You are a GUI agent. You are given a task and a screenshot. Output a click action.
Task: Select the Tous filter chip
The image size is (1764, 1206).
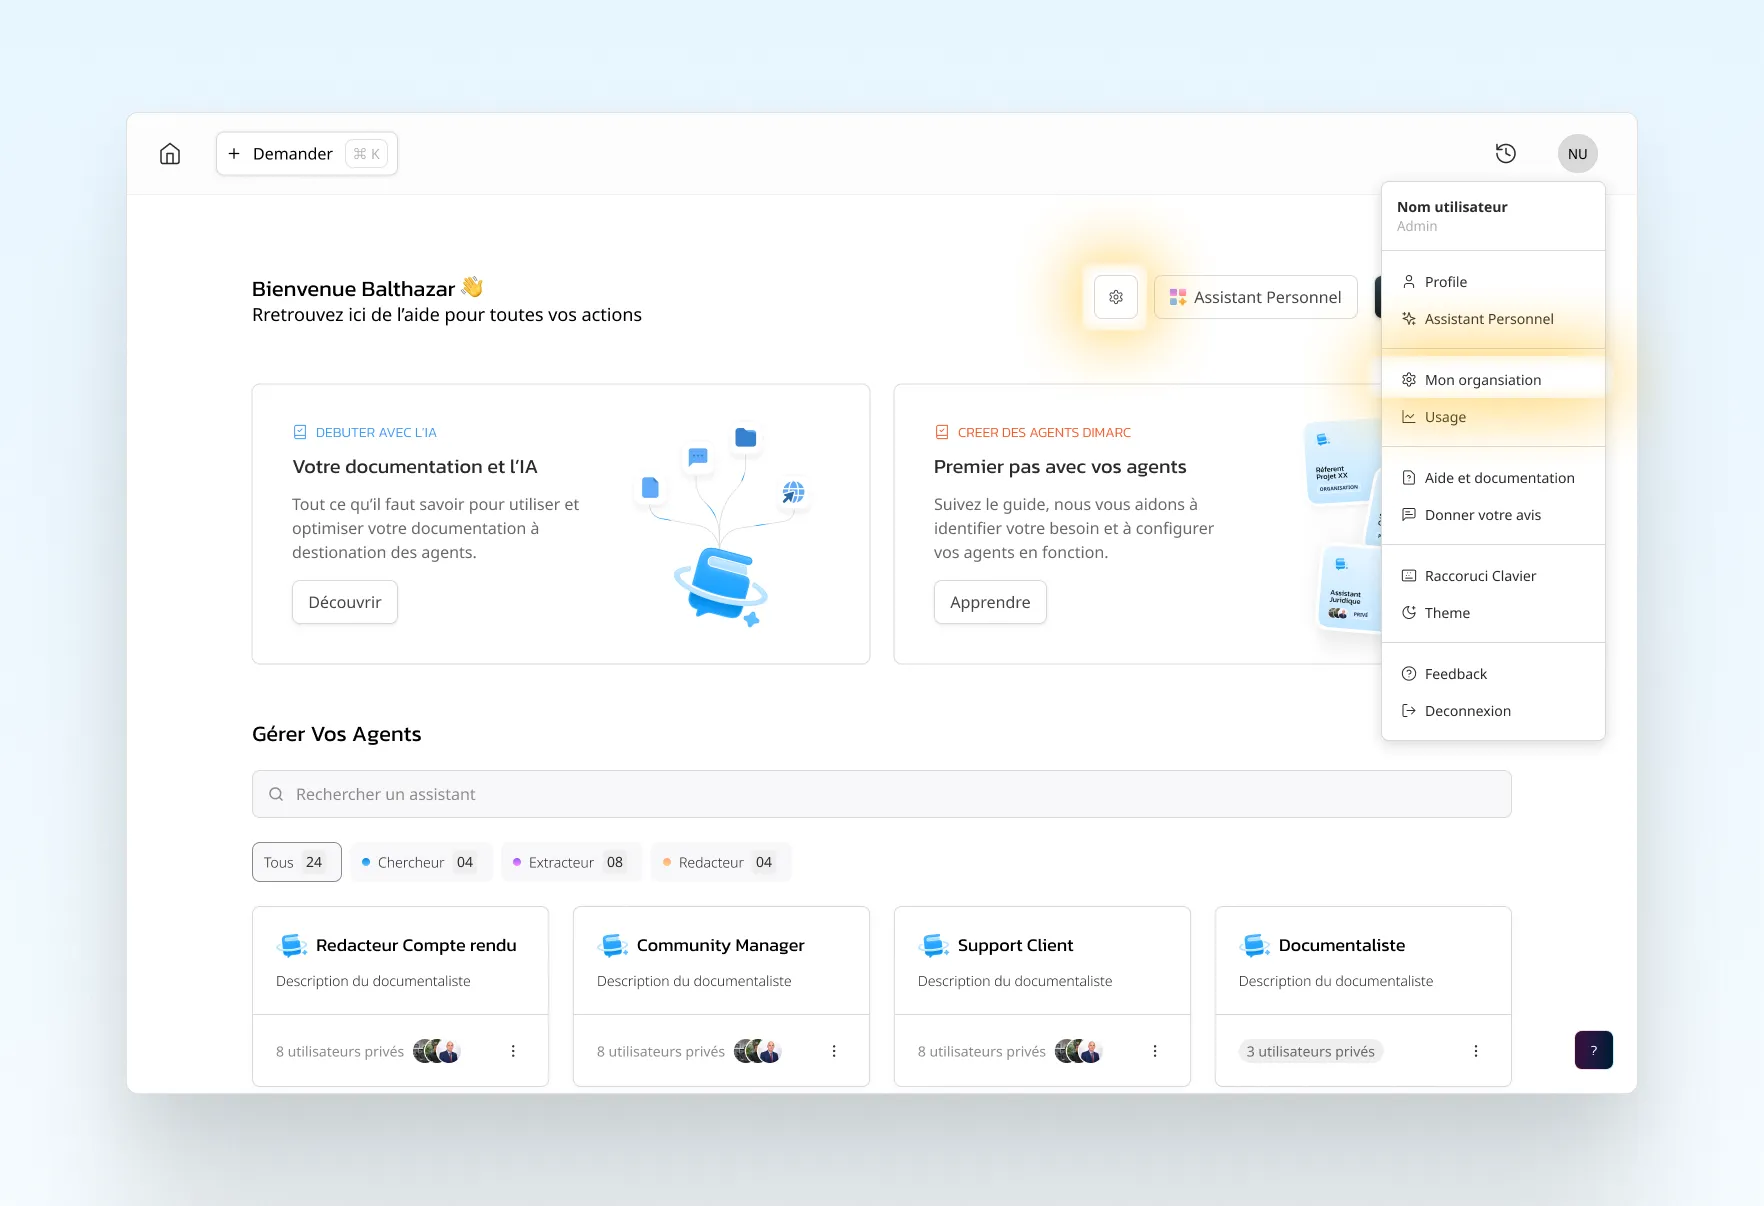pos(296,862)
